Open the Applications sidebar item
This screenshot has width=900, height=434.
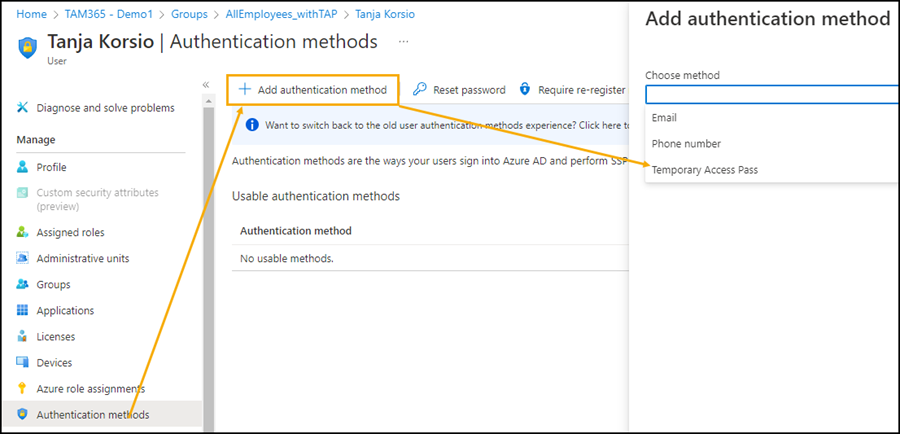[65, 311]
